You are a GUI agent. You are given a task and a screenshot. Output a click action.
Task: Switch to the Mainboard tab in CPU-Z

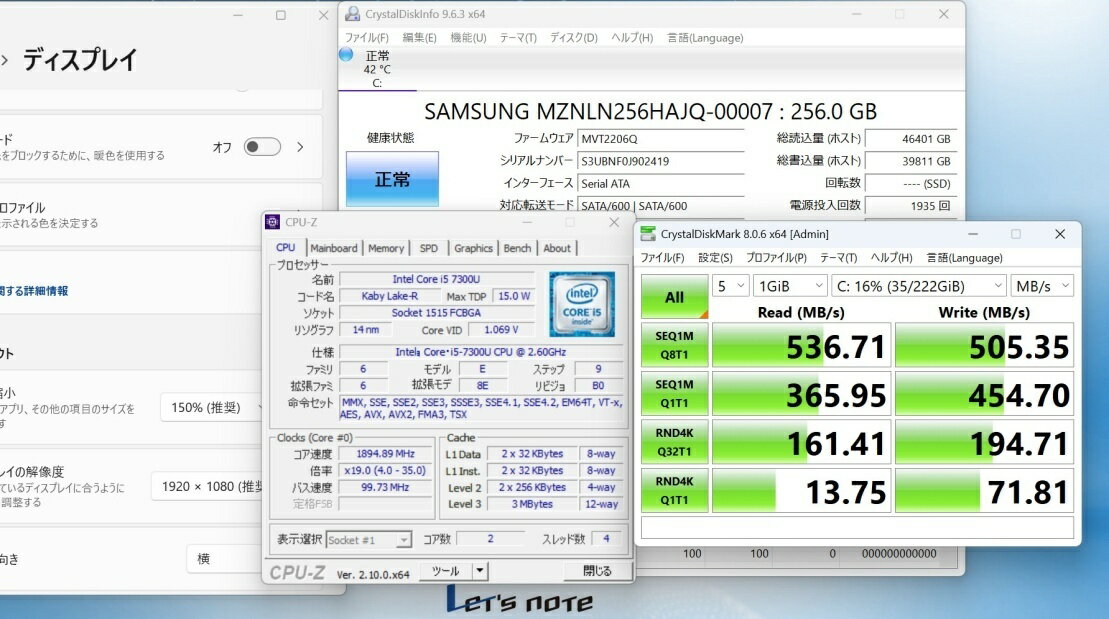333,248
